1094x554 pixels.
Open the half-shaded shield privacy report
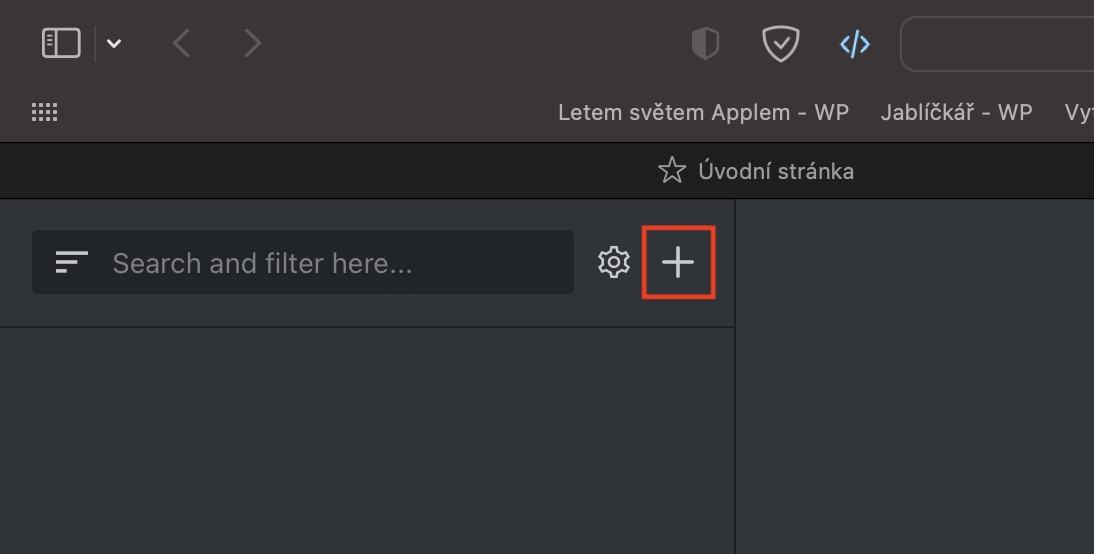click(x=705, y=44)
